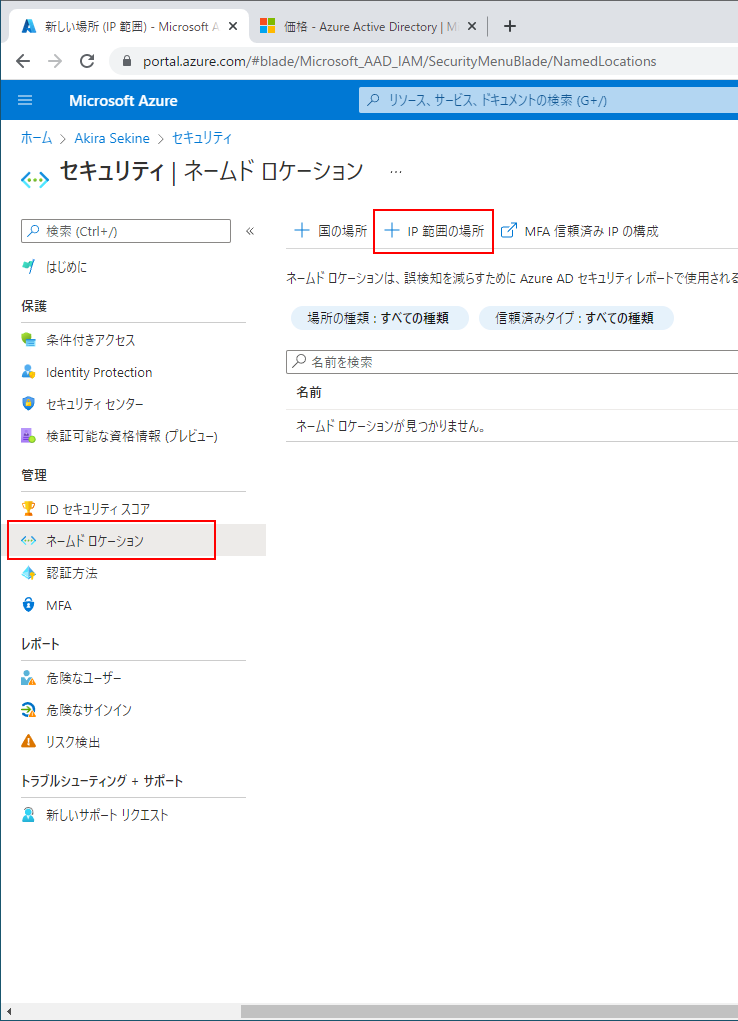Viewport: 738px width, 1021px height.
Task: Open 検証可能な資格情報 (プレビュー) item
Action: click(134, 436)
